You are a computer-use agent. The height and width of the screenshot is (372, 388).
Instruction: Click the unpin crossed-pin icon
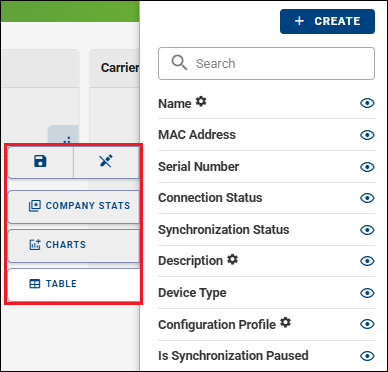click(x=106, y=161)
